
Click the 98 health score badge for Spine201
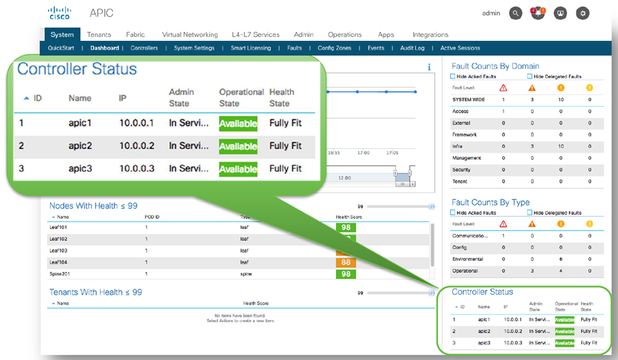(346, 274)
